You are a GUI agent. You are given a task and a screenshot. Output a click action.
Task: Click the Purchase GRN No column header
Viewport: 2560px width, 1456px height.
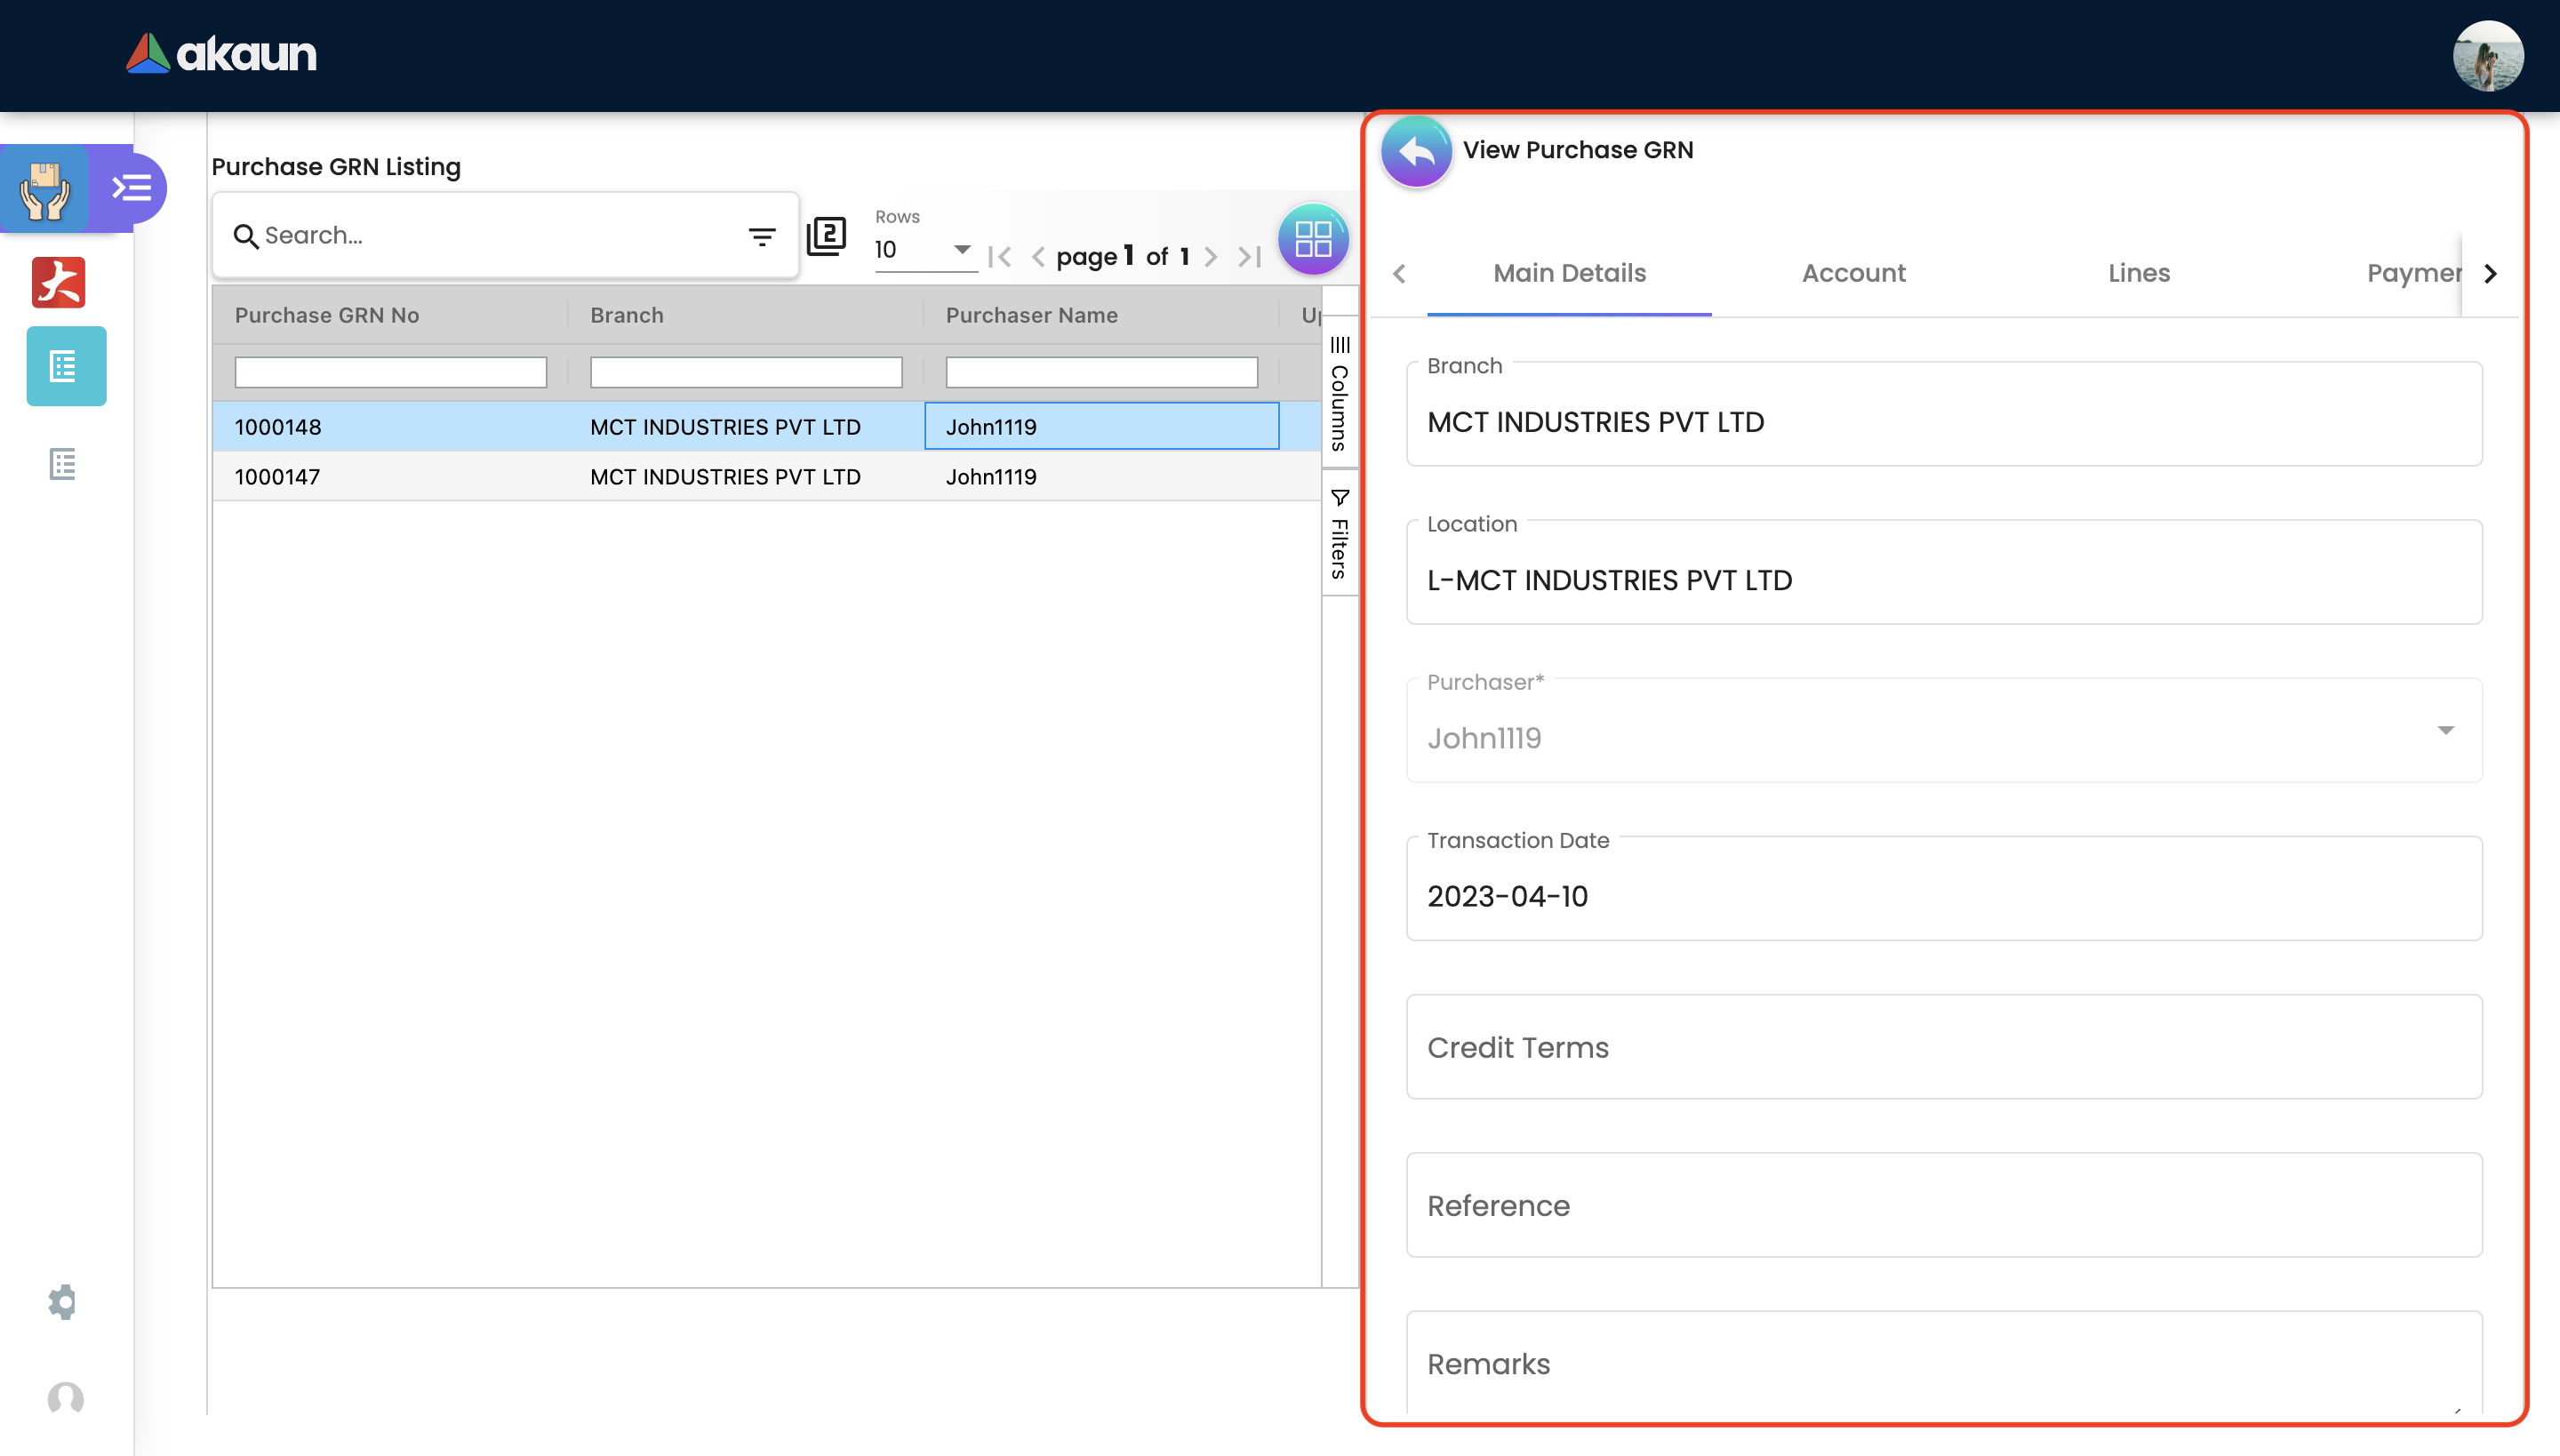[327, 316]
